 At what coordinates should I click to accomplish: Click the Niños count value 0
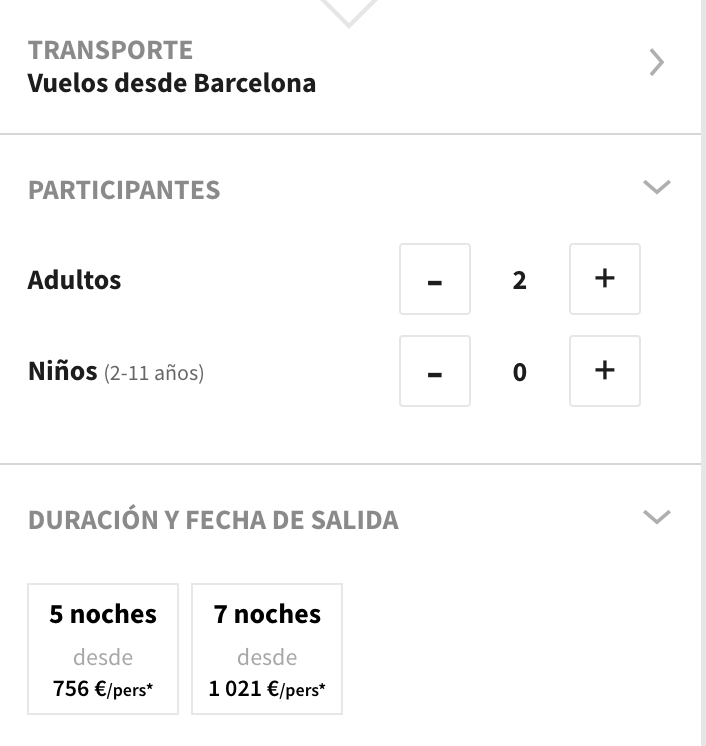pyautogui.click(x=519, y=372)
